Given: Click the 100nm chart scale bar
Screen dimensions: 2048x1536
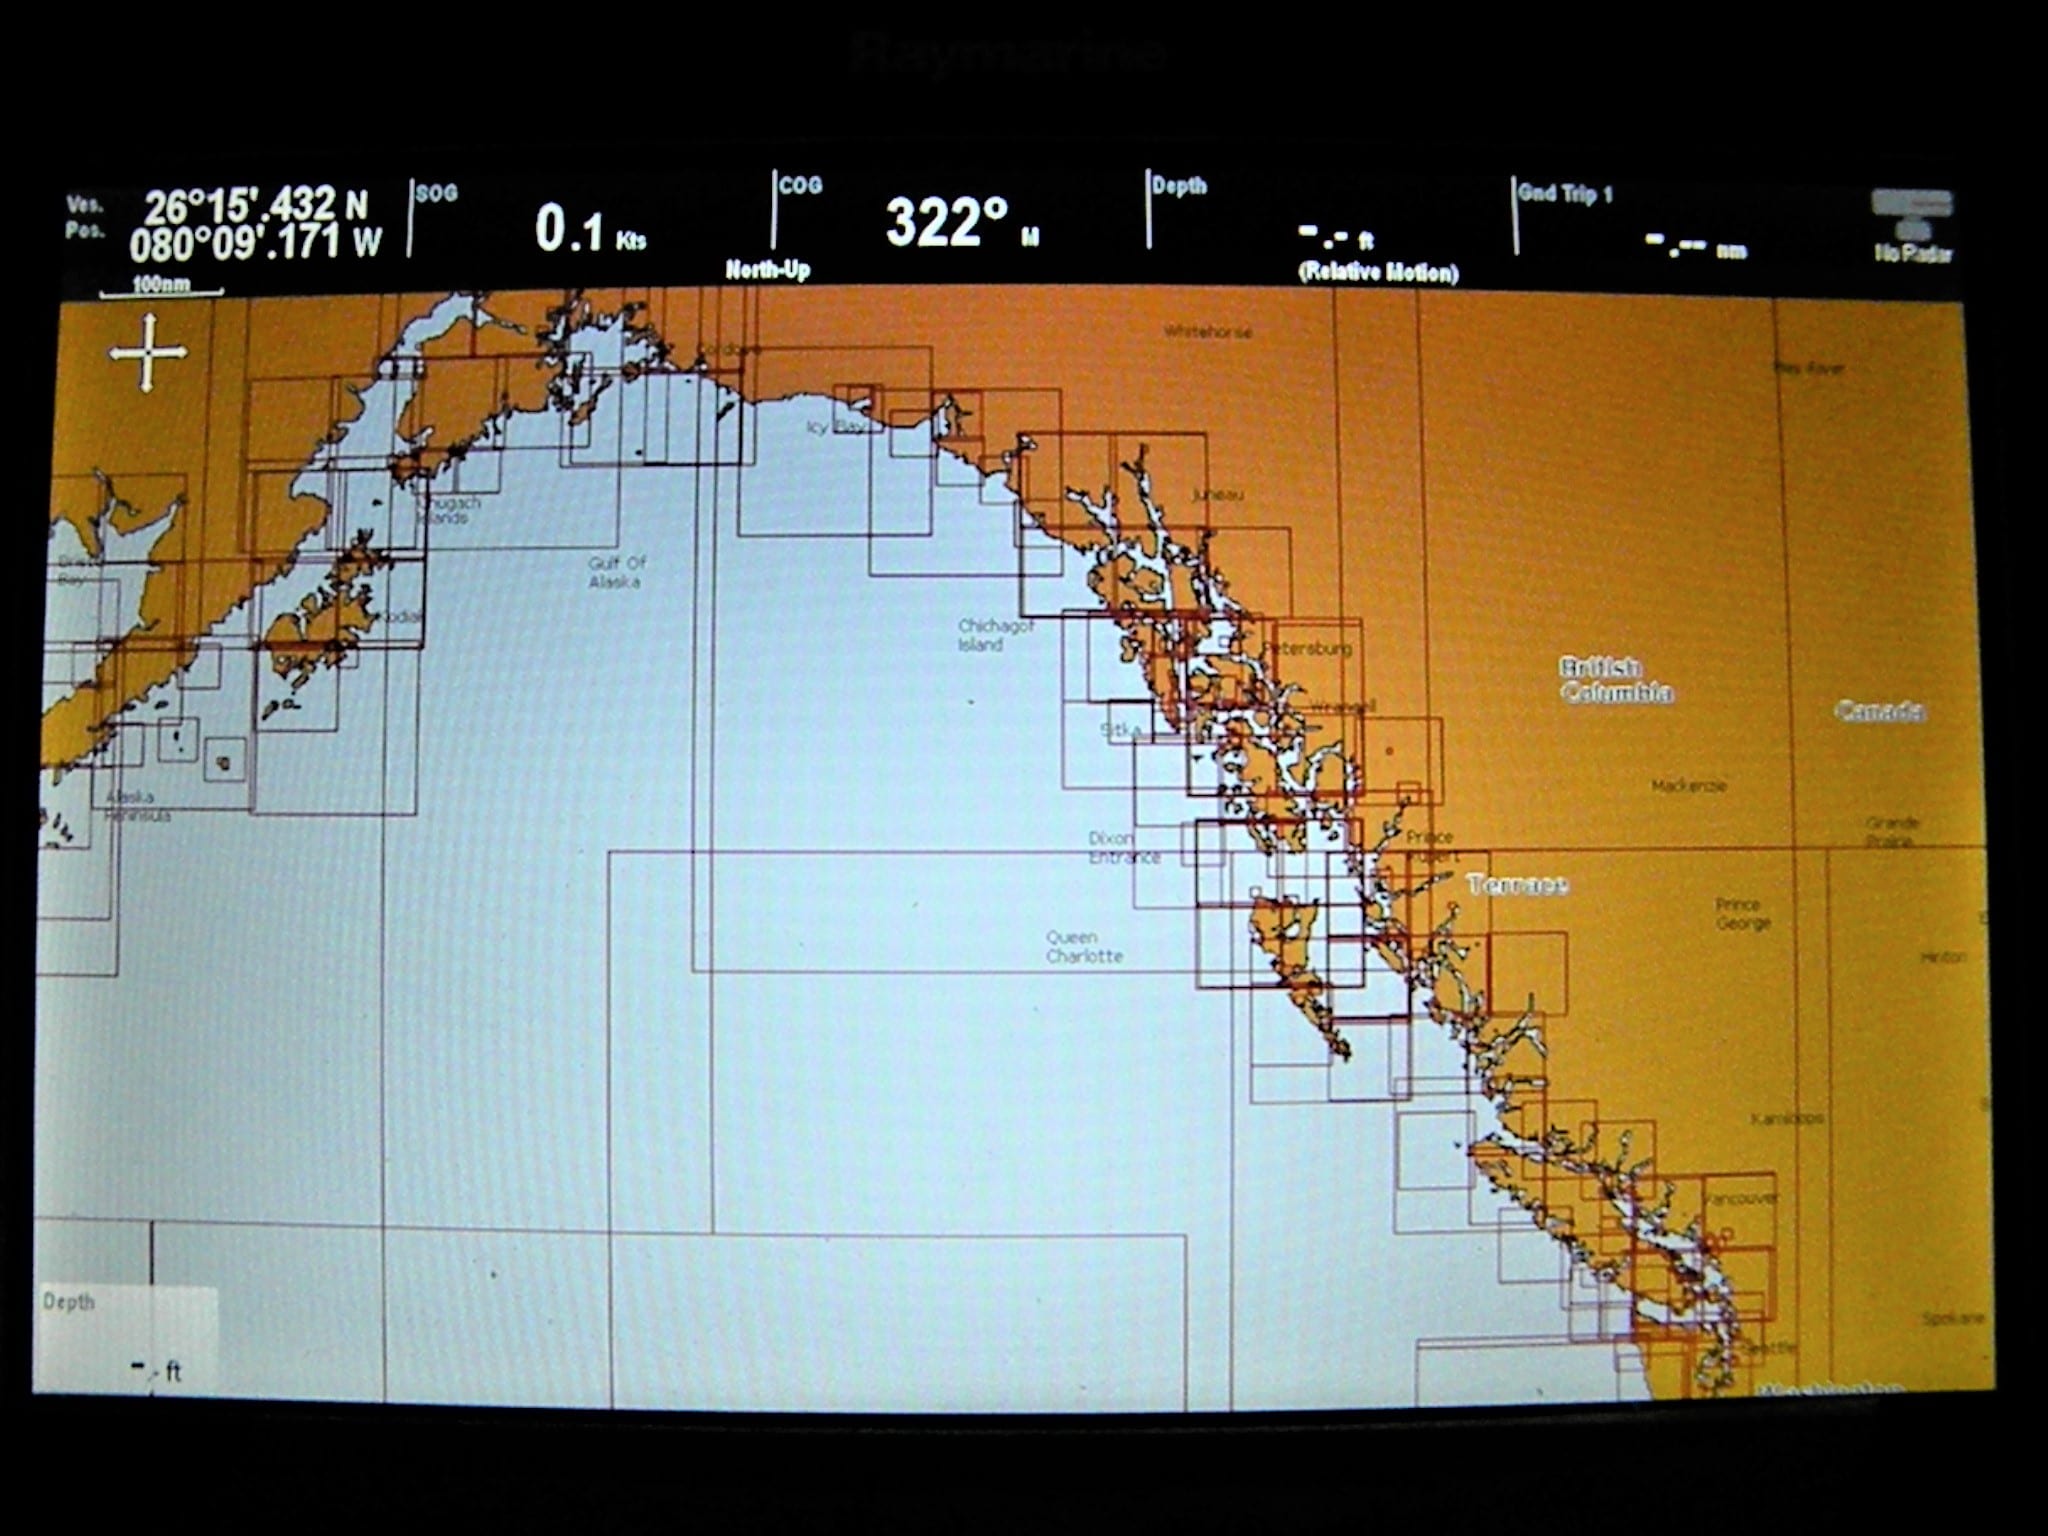Looking at the screenshot, I should click(x=161, y=289).
